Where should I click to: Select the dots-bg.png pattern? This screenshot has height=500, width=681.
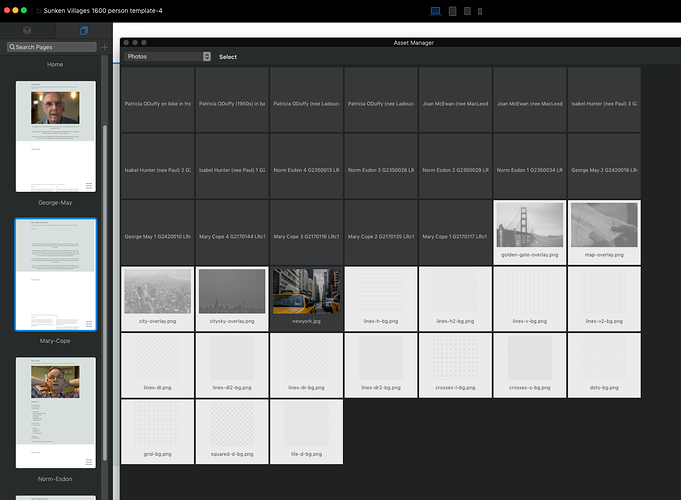pyautogui.click(x=603, y=363)
